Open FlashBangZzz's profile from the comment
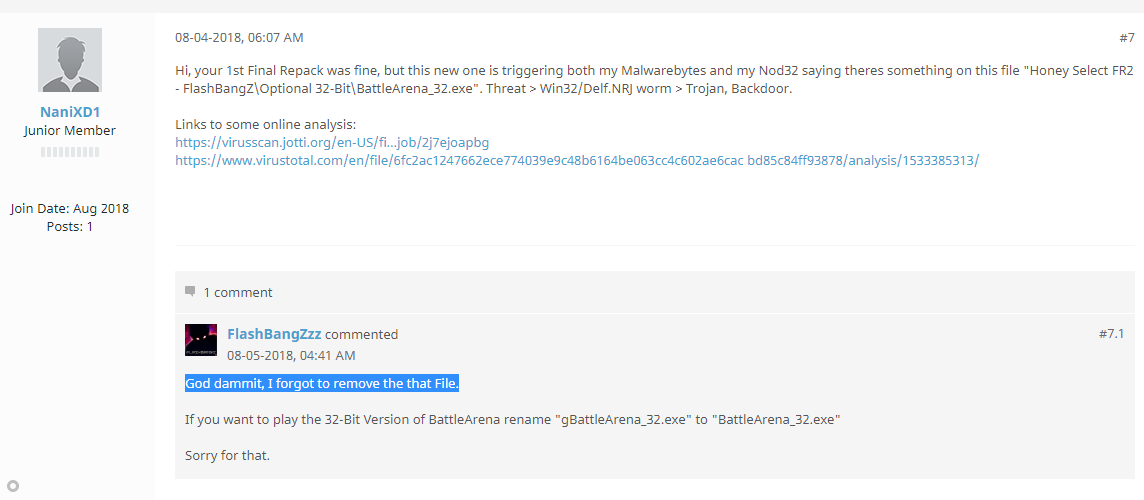The height and width of the screenshot is (500, 1144). click(274, 334)
